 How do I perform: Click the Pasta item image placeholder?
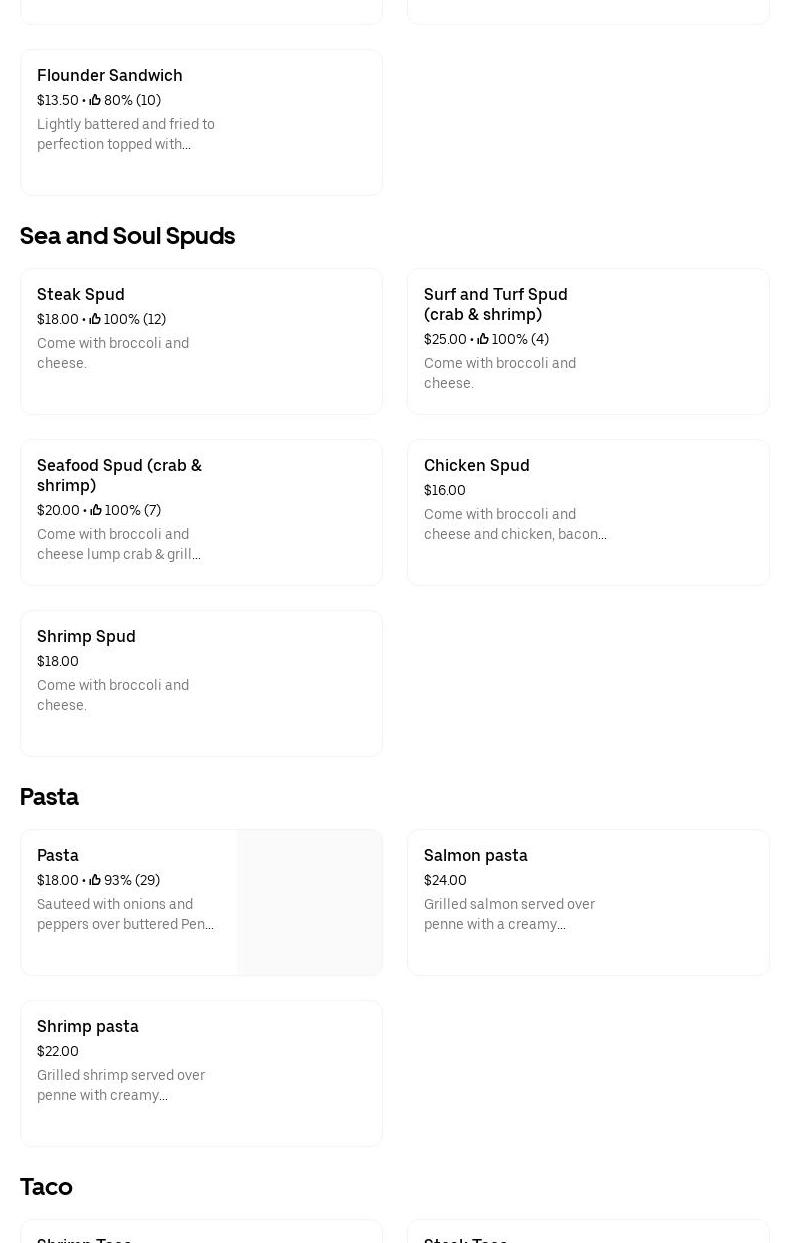click(310, 902)
